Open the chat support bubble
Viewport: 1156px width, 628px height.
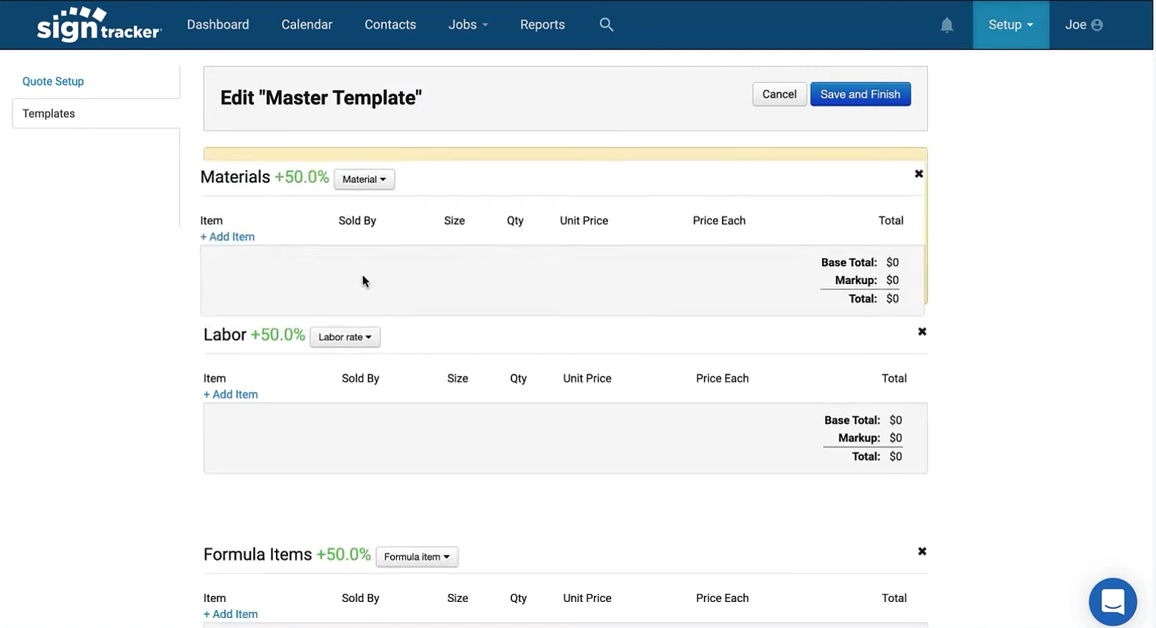tap(1113, 601)
